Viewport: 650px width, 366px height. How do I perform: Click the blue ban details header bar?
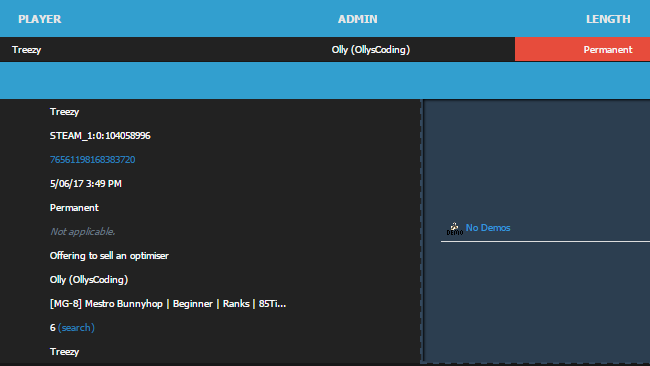pos(325,80)
